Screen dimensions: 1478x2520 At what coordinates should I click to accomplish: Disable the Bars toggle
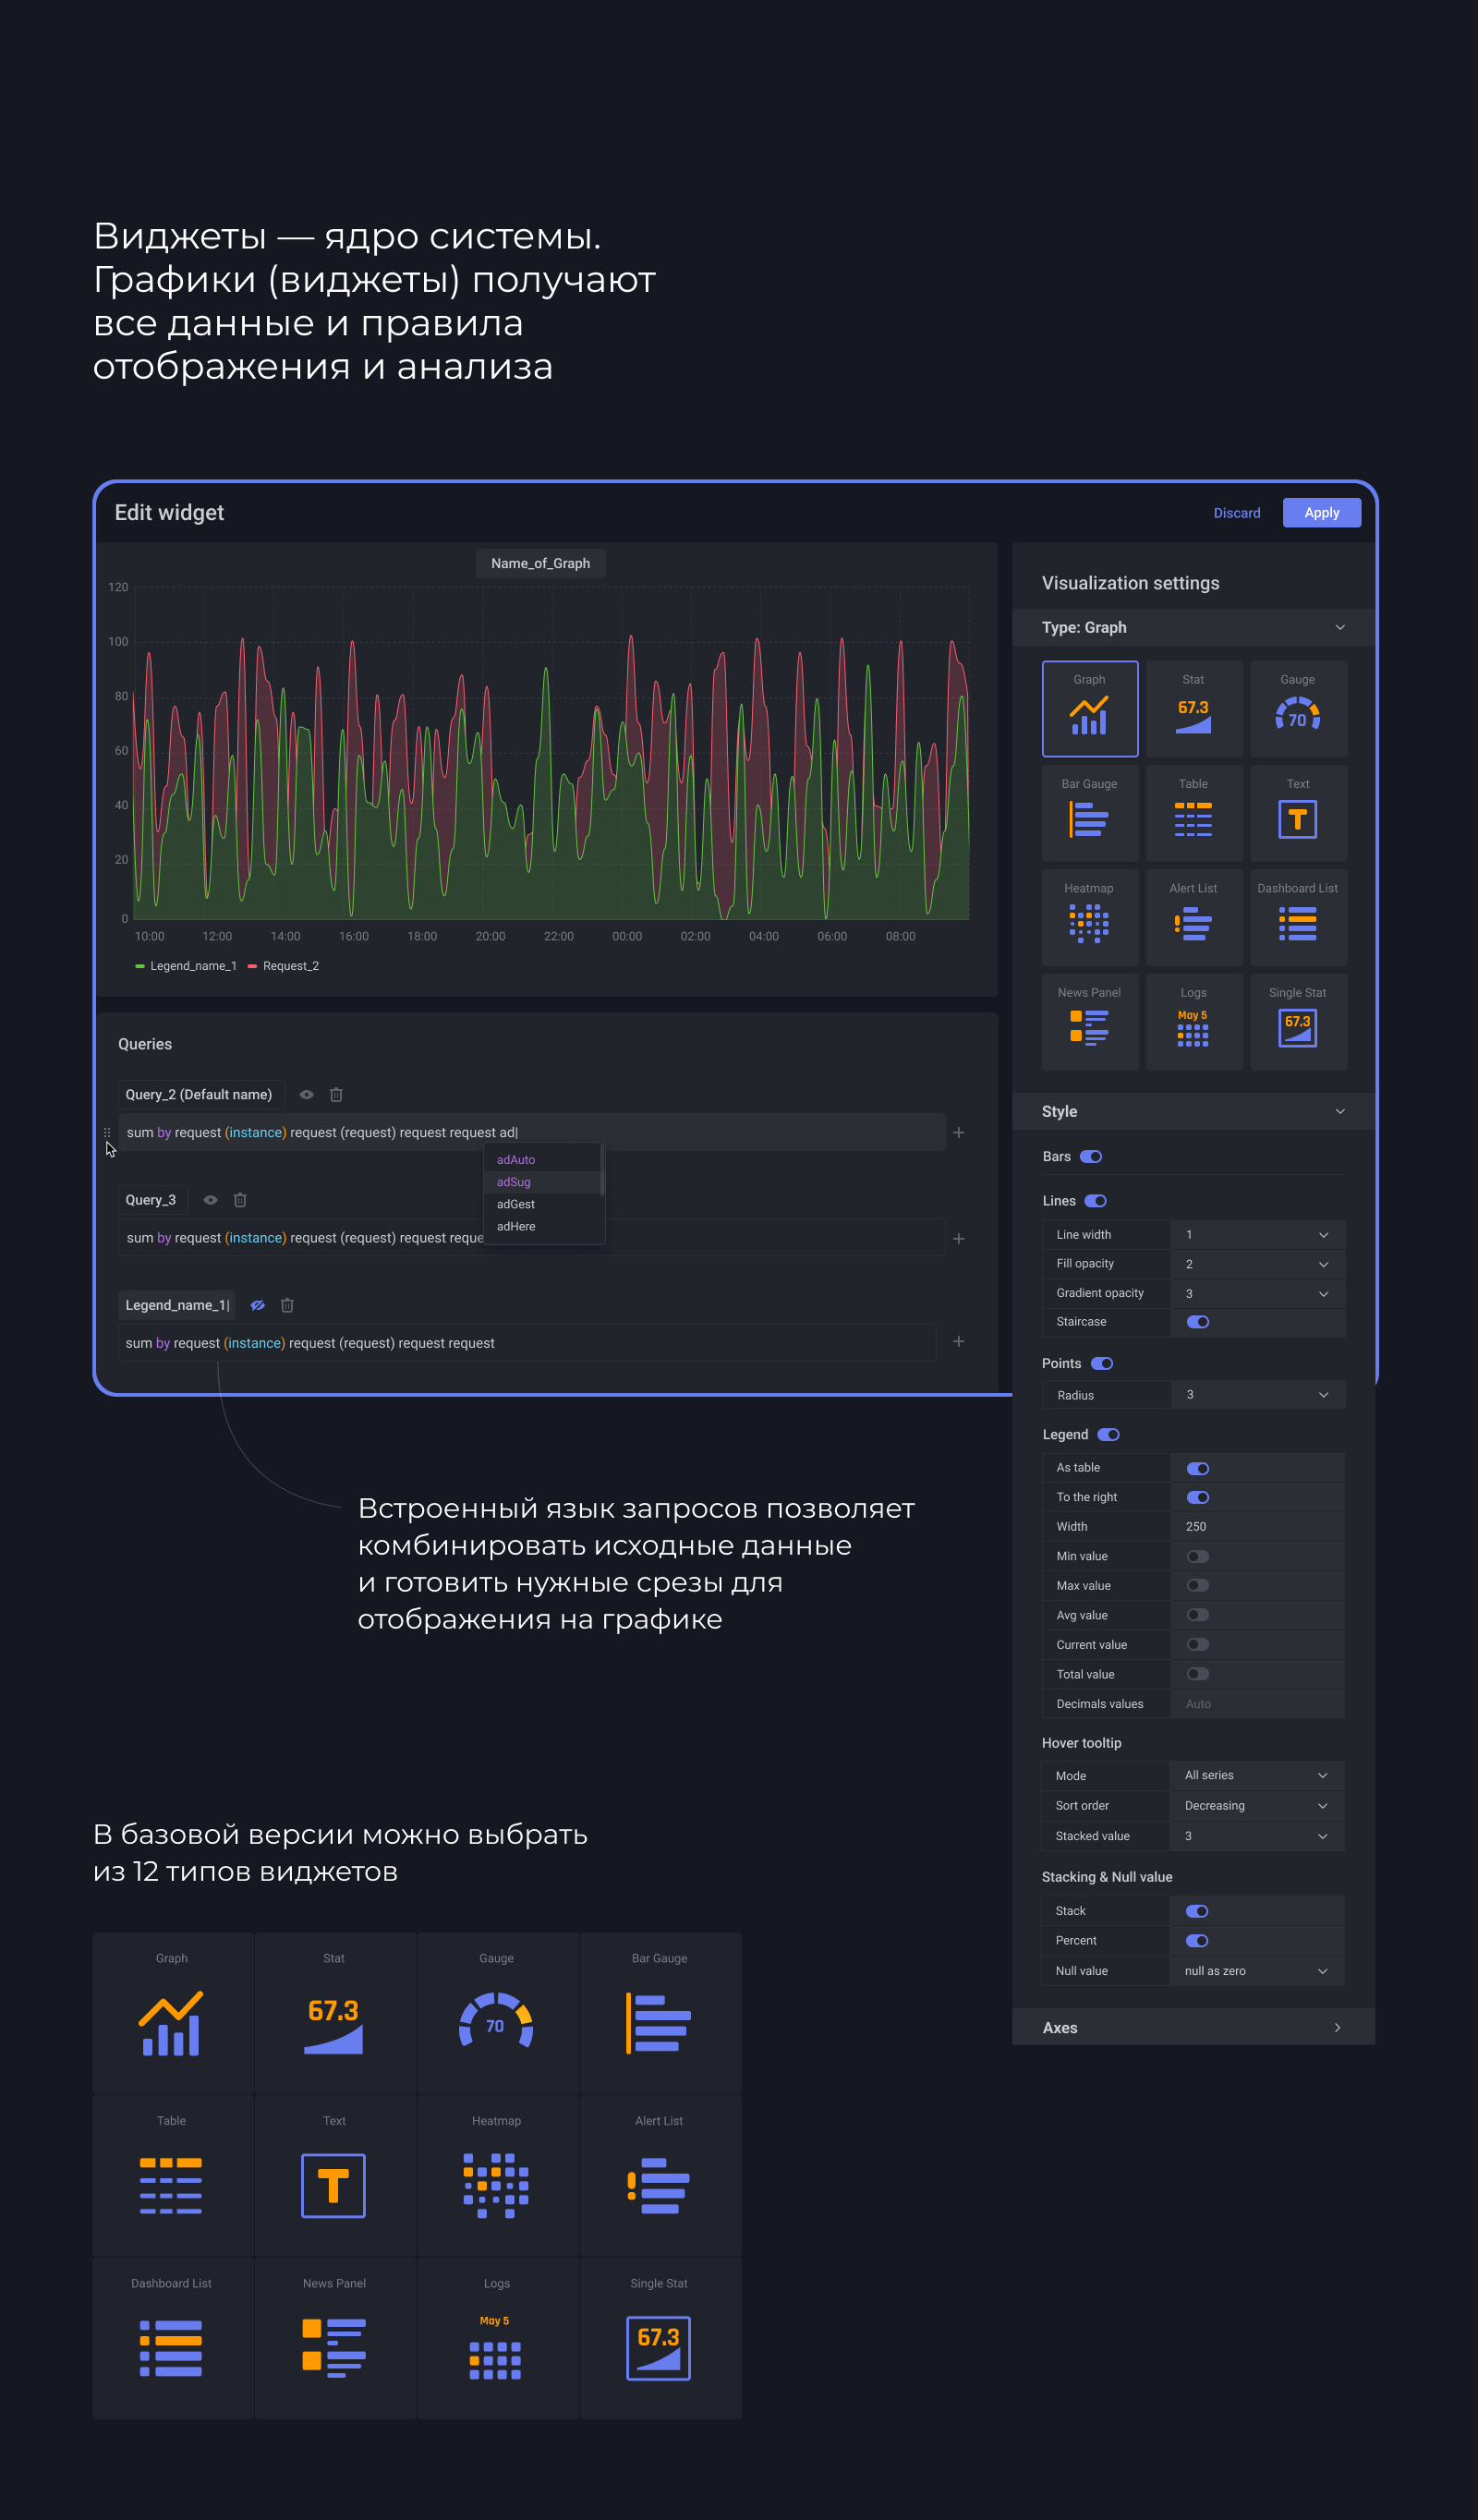click(x=1091, y=1157)
